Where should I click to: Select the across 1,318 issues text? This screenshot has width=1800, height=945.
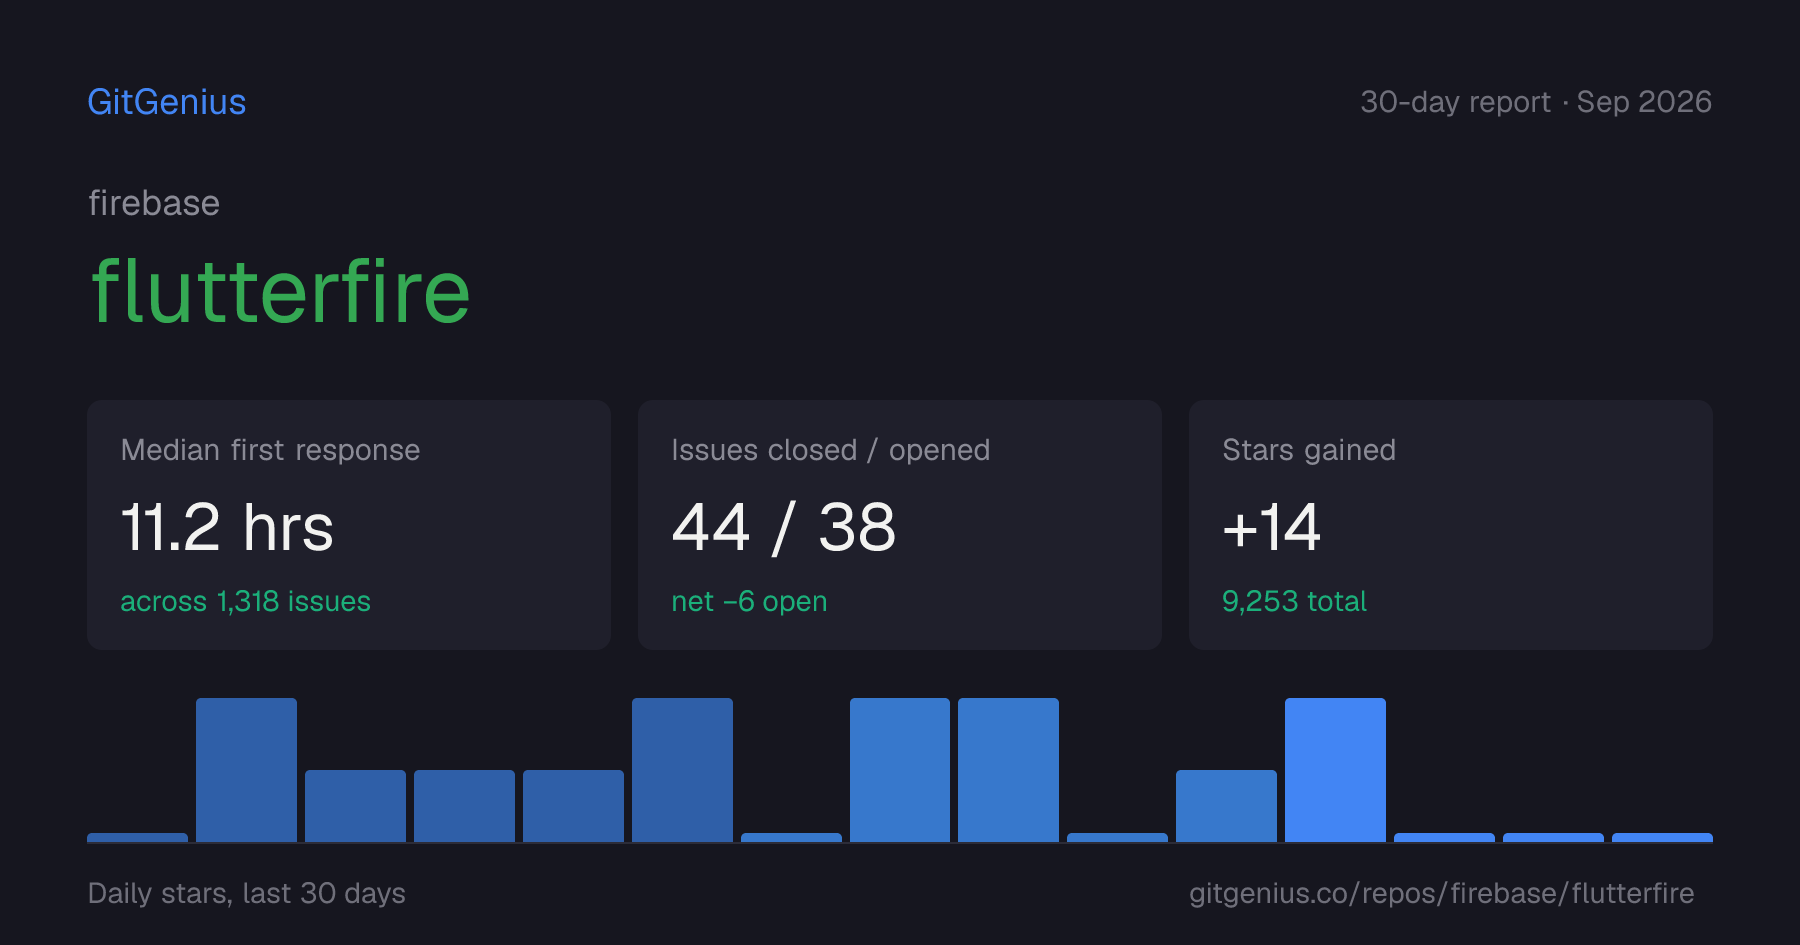[x=245, y=601]
